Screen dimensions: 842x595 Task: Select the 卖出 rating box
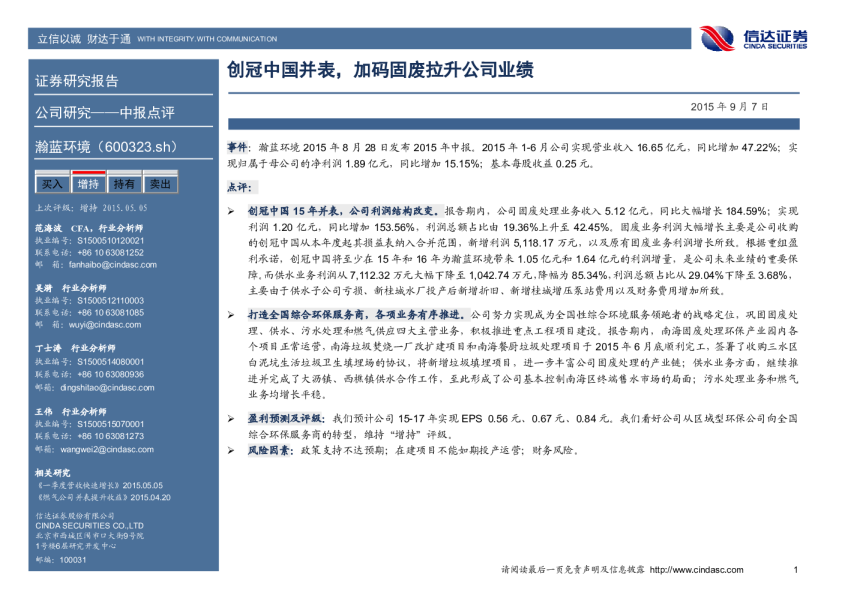tap(159, 184)
